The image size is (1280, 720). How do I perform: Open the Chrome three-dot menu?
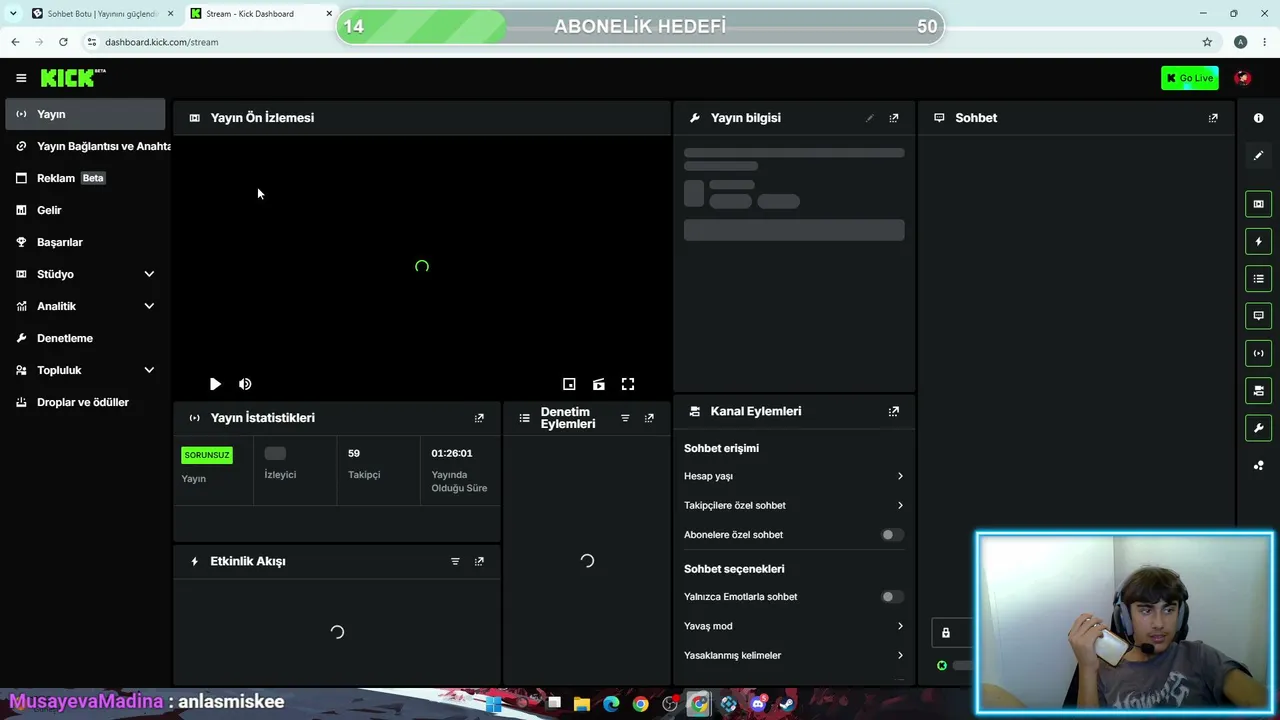1265,42
